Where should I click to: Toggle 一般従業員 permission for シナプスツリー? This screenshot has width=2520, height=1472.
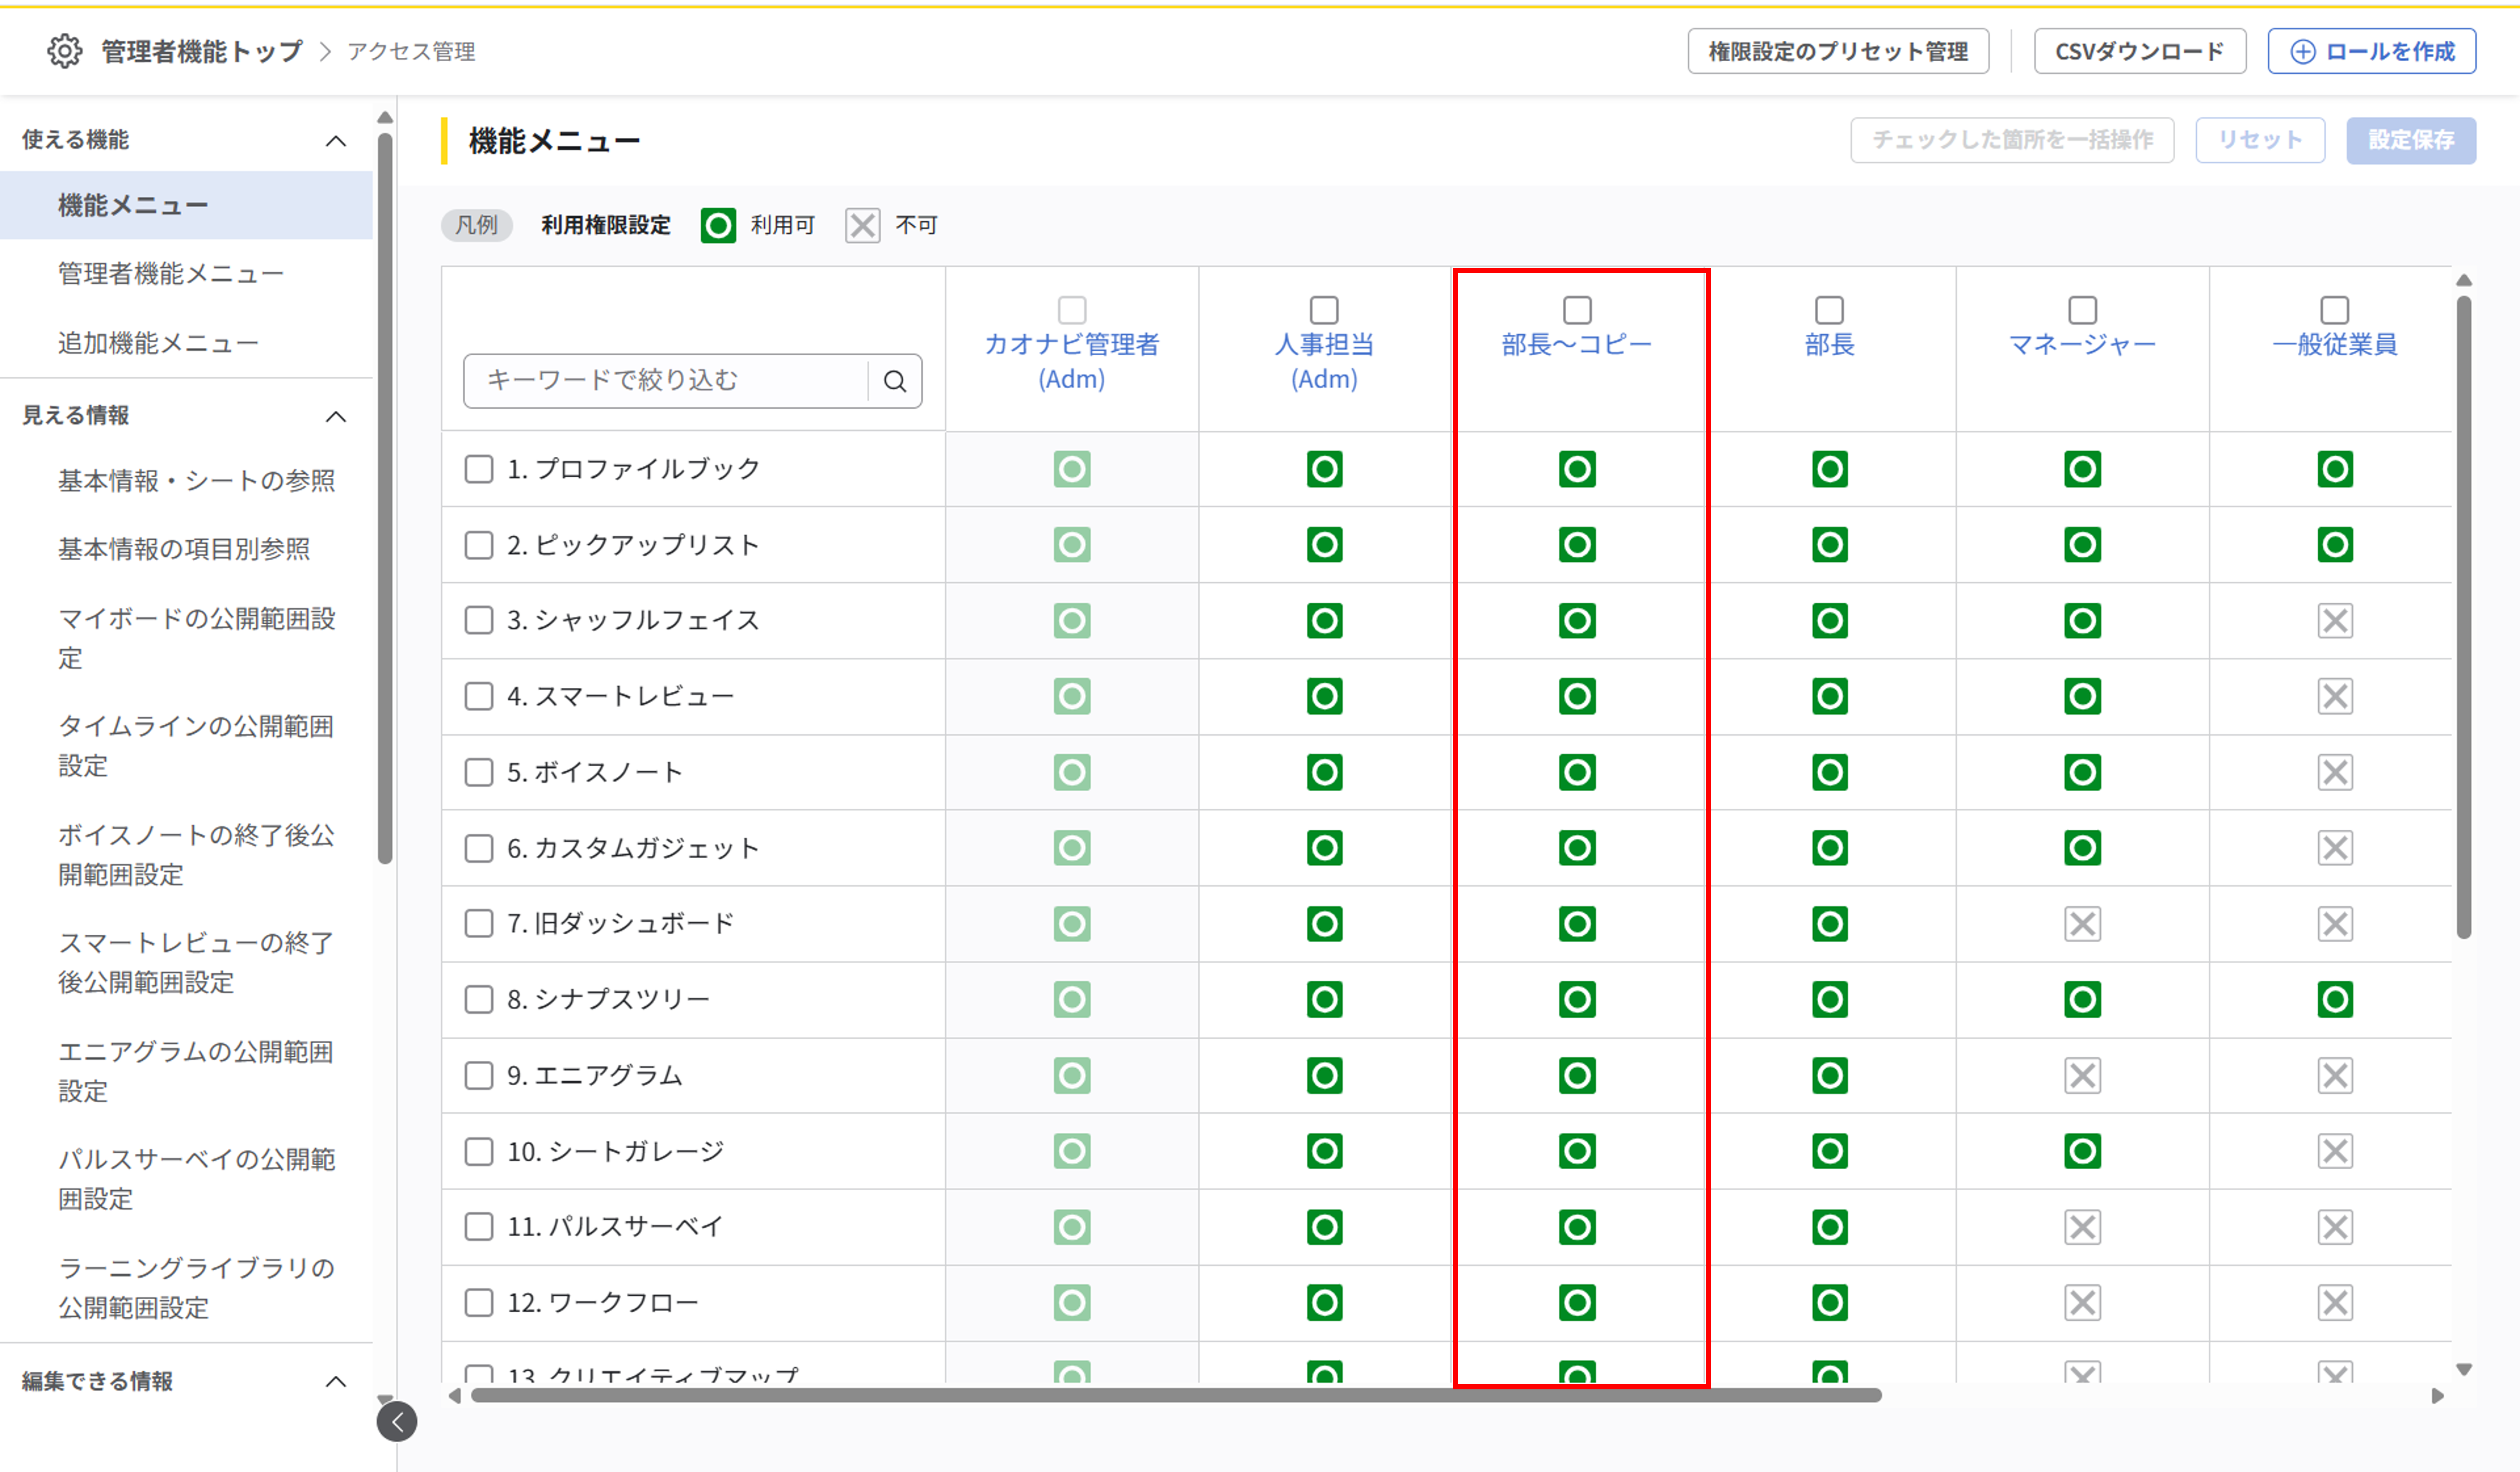[2335, 999]
